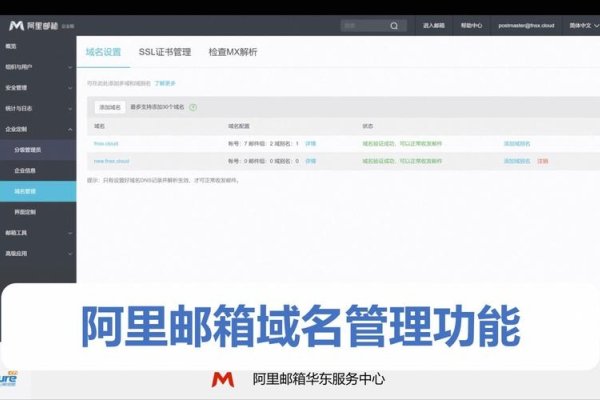Click the 了解更多 learn more link
Image resolution: width=600 pixels, height=400 pixels.
coord(165,83)
